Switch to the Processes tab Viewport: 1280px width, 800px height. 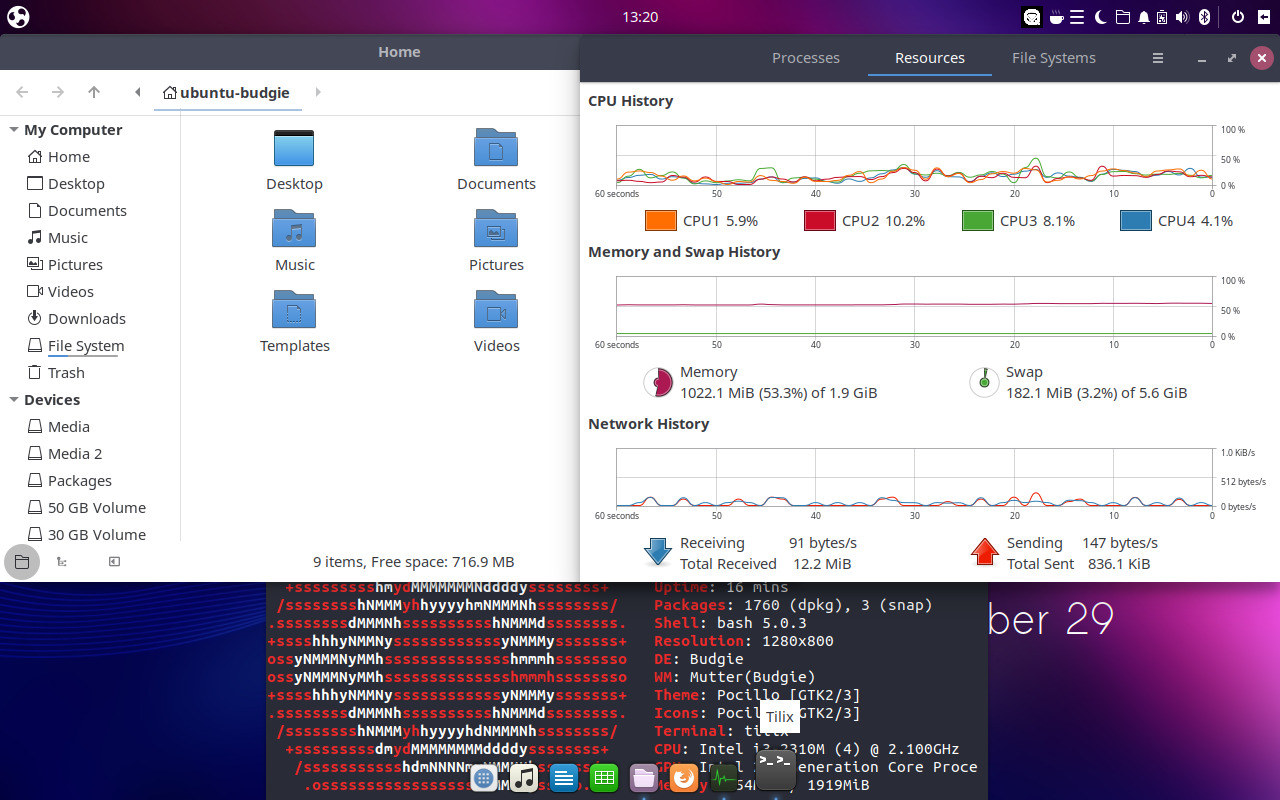806,58
